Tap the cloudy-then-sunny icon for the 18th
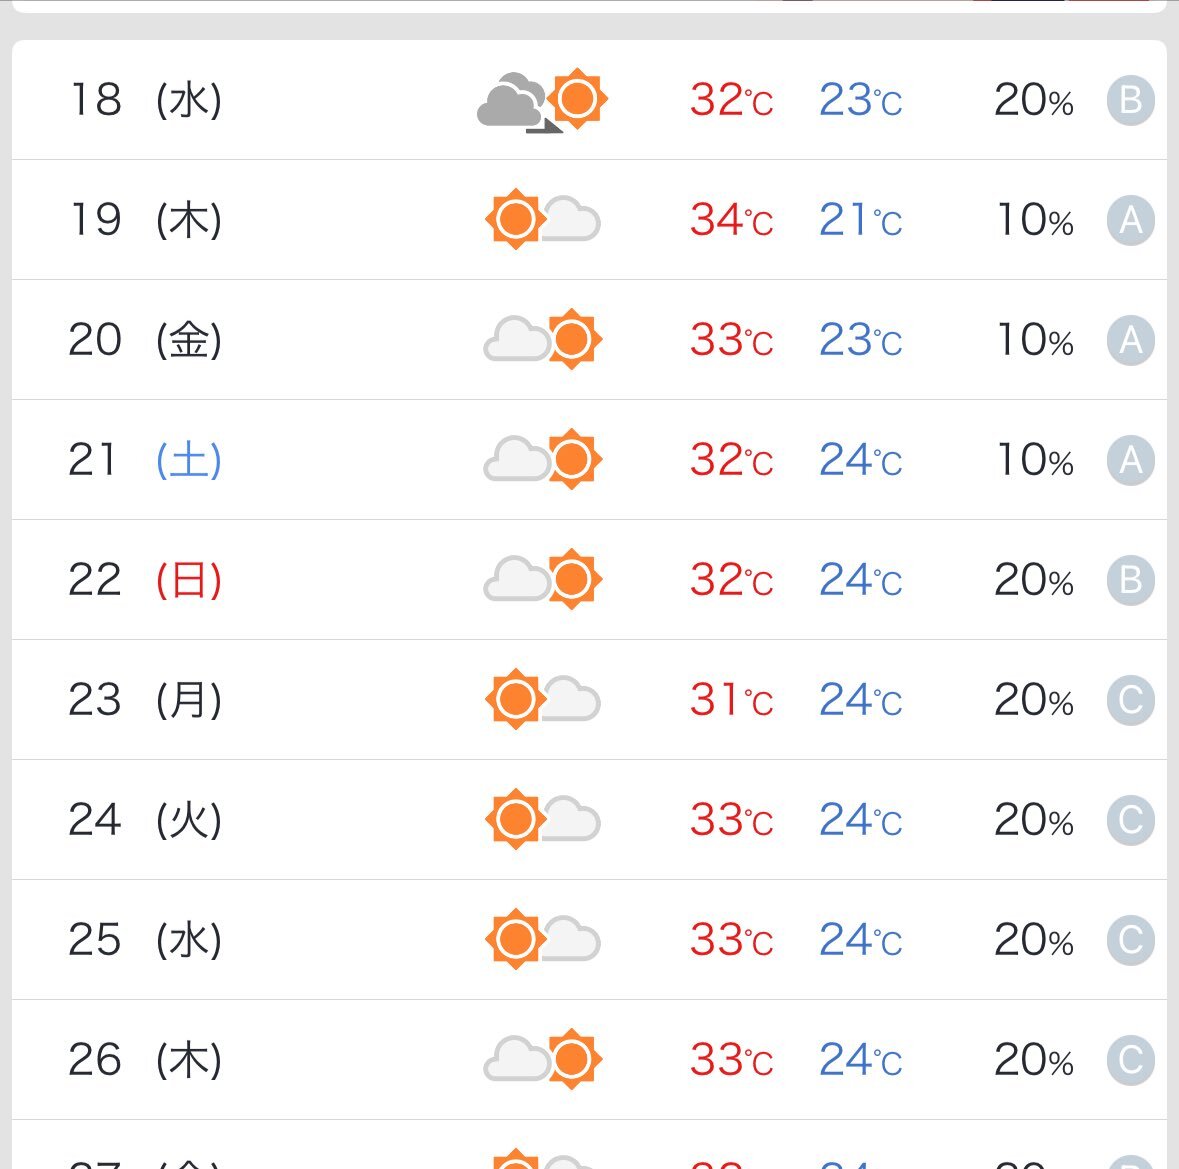 pos(542,100)
